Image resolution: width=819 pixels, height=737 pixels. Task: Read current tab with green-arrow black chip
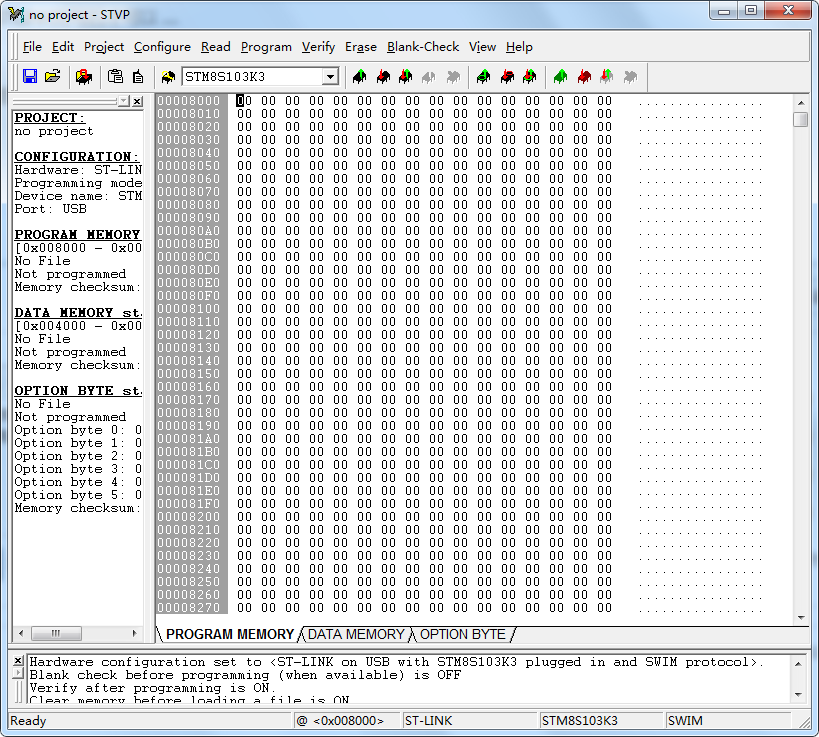tap(359, 77)
